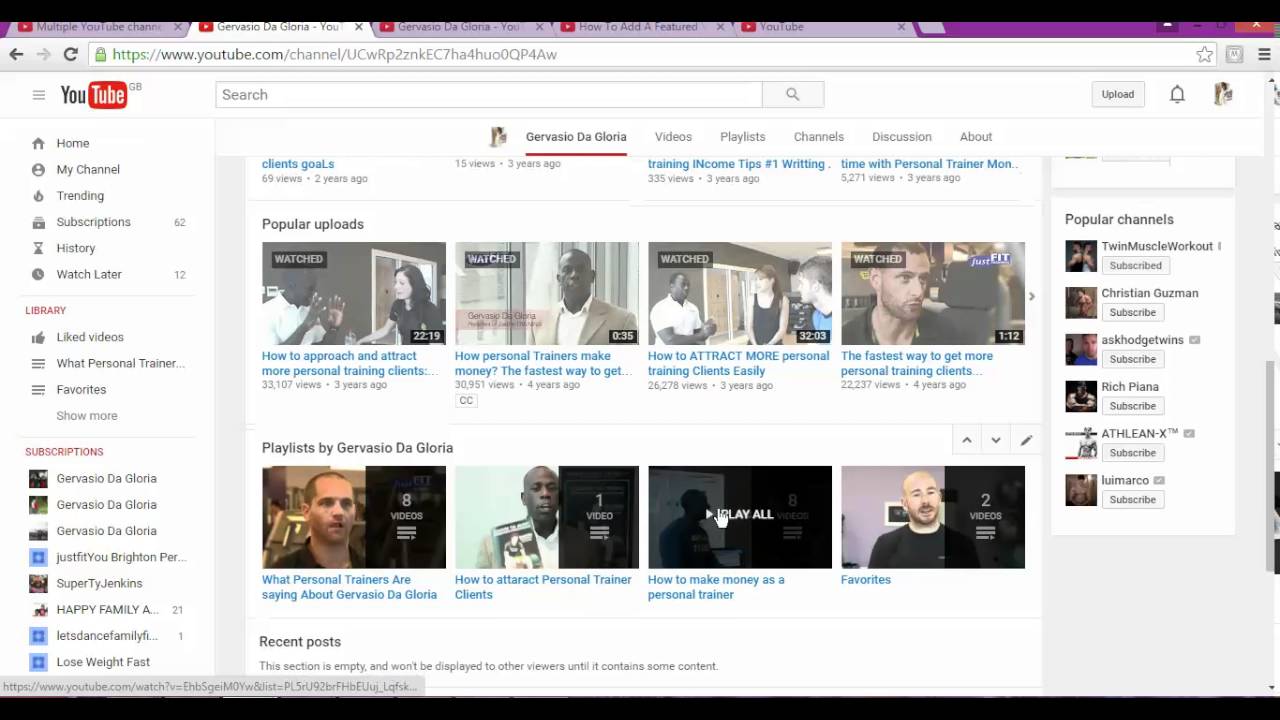
Task: Open 'What Personal Trainers Are saying' playlist link
Action: 349,587
